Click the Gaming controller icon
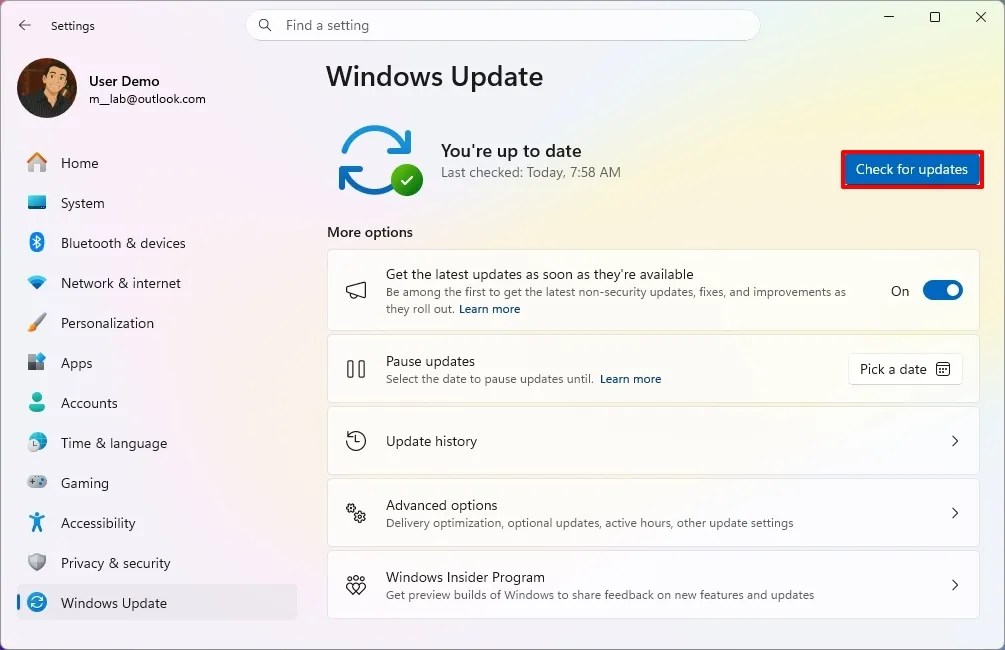This screenshot has width=1005, height=650. pyautogui.click(x=37, y=481)
